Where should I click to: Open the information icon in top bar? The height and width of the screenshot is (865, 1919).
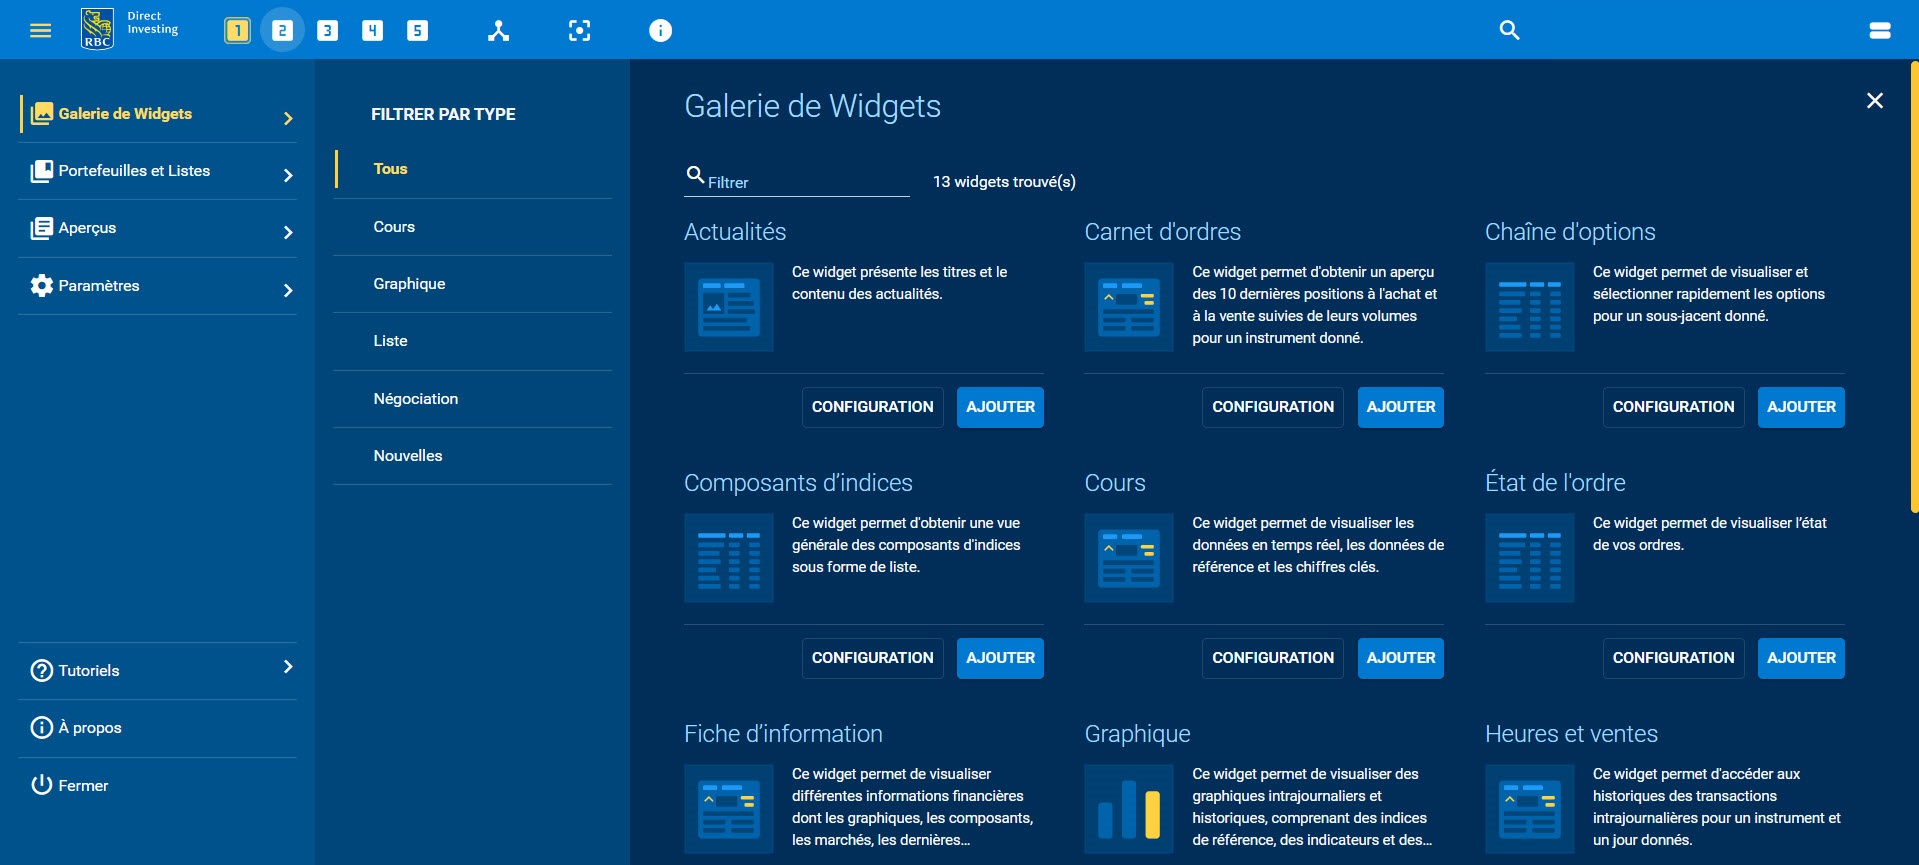[660, 30]
